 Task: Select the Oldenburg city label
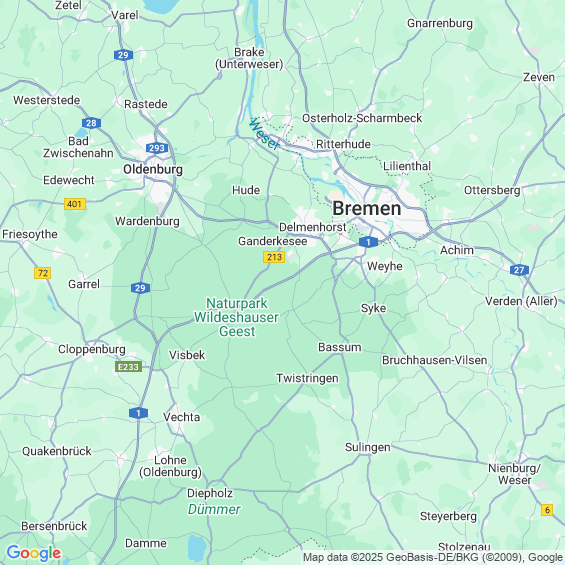click(153, 169)
